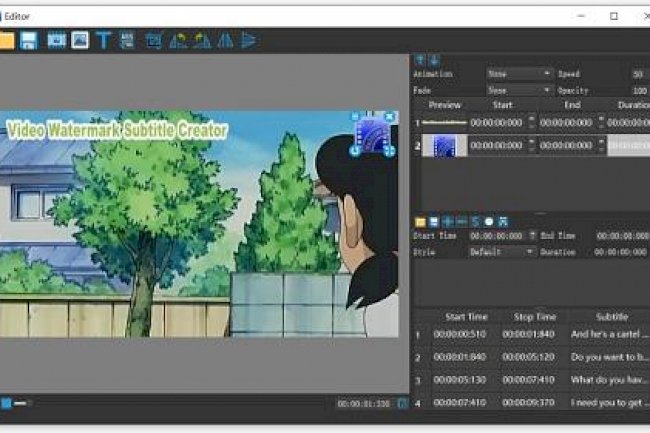Click the yellow open folder icon in main toolbar
650x433 pixels.
[7, 41]
